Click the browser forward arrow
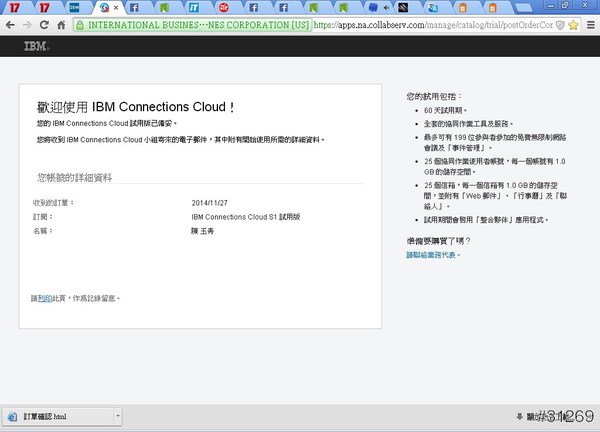Screen dimensions: 600x432 click(x=29, y=24)
